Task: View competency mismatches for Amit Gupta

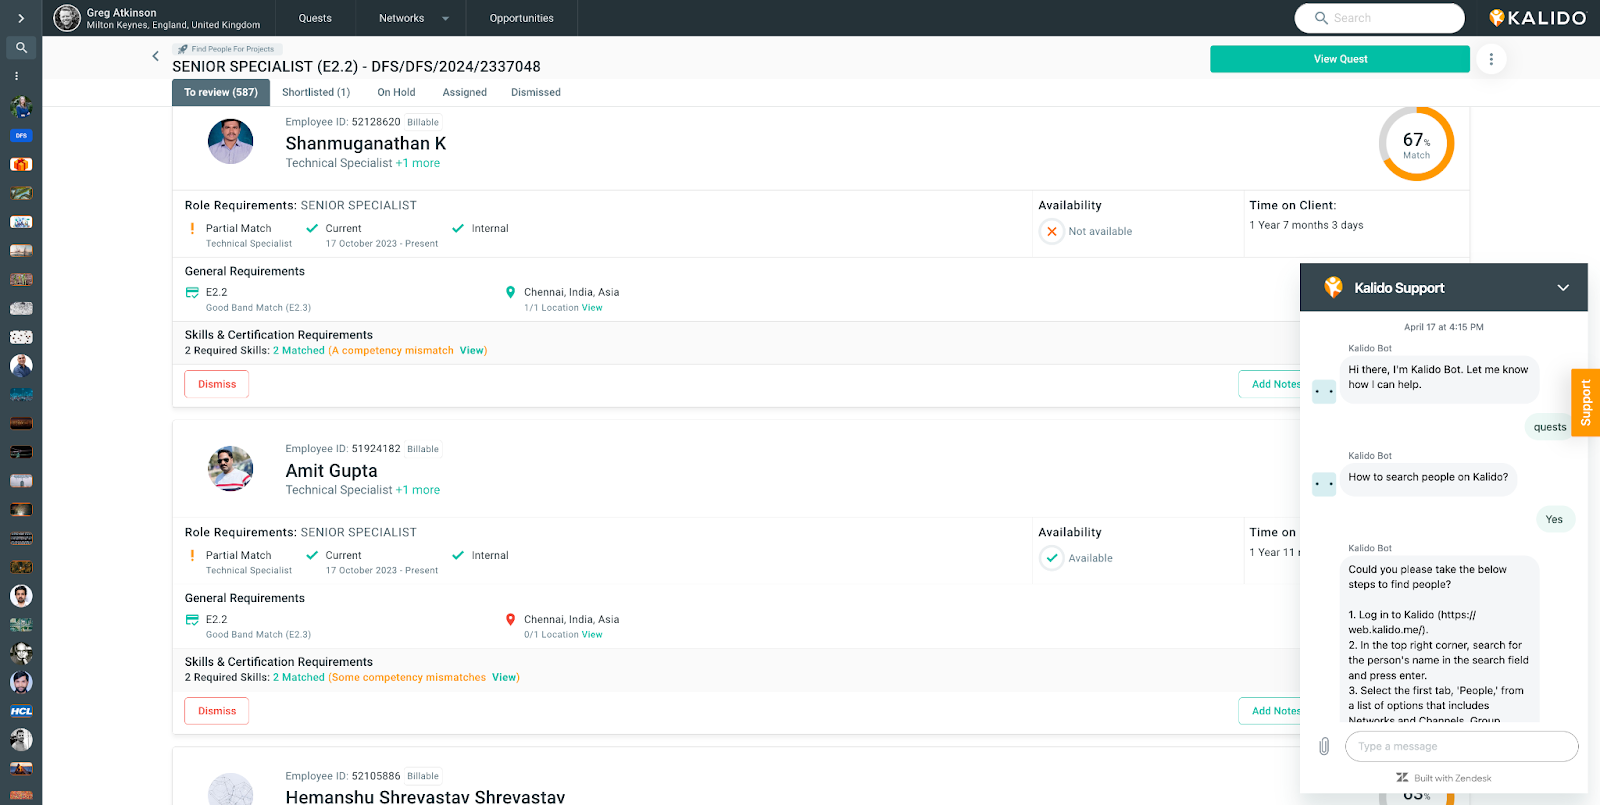Action: pyautogui.click(x=504, y=677)
